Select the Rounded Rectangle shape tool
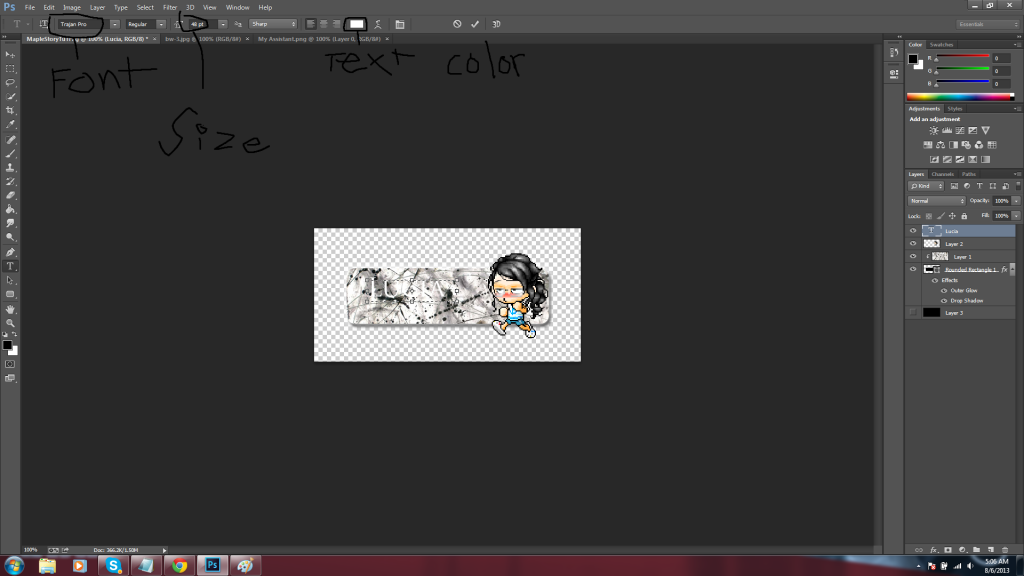This screenshot has width=1024, height=576. 10,295
